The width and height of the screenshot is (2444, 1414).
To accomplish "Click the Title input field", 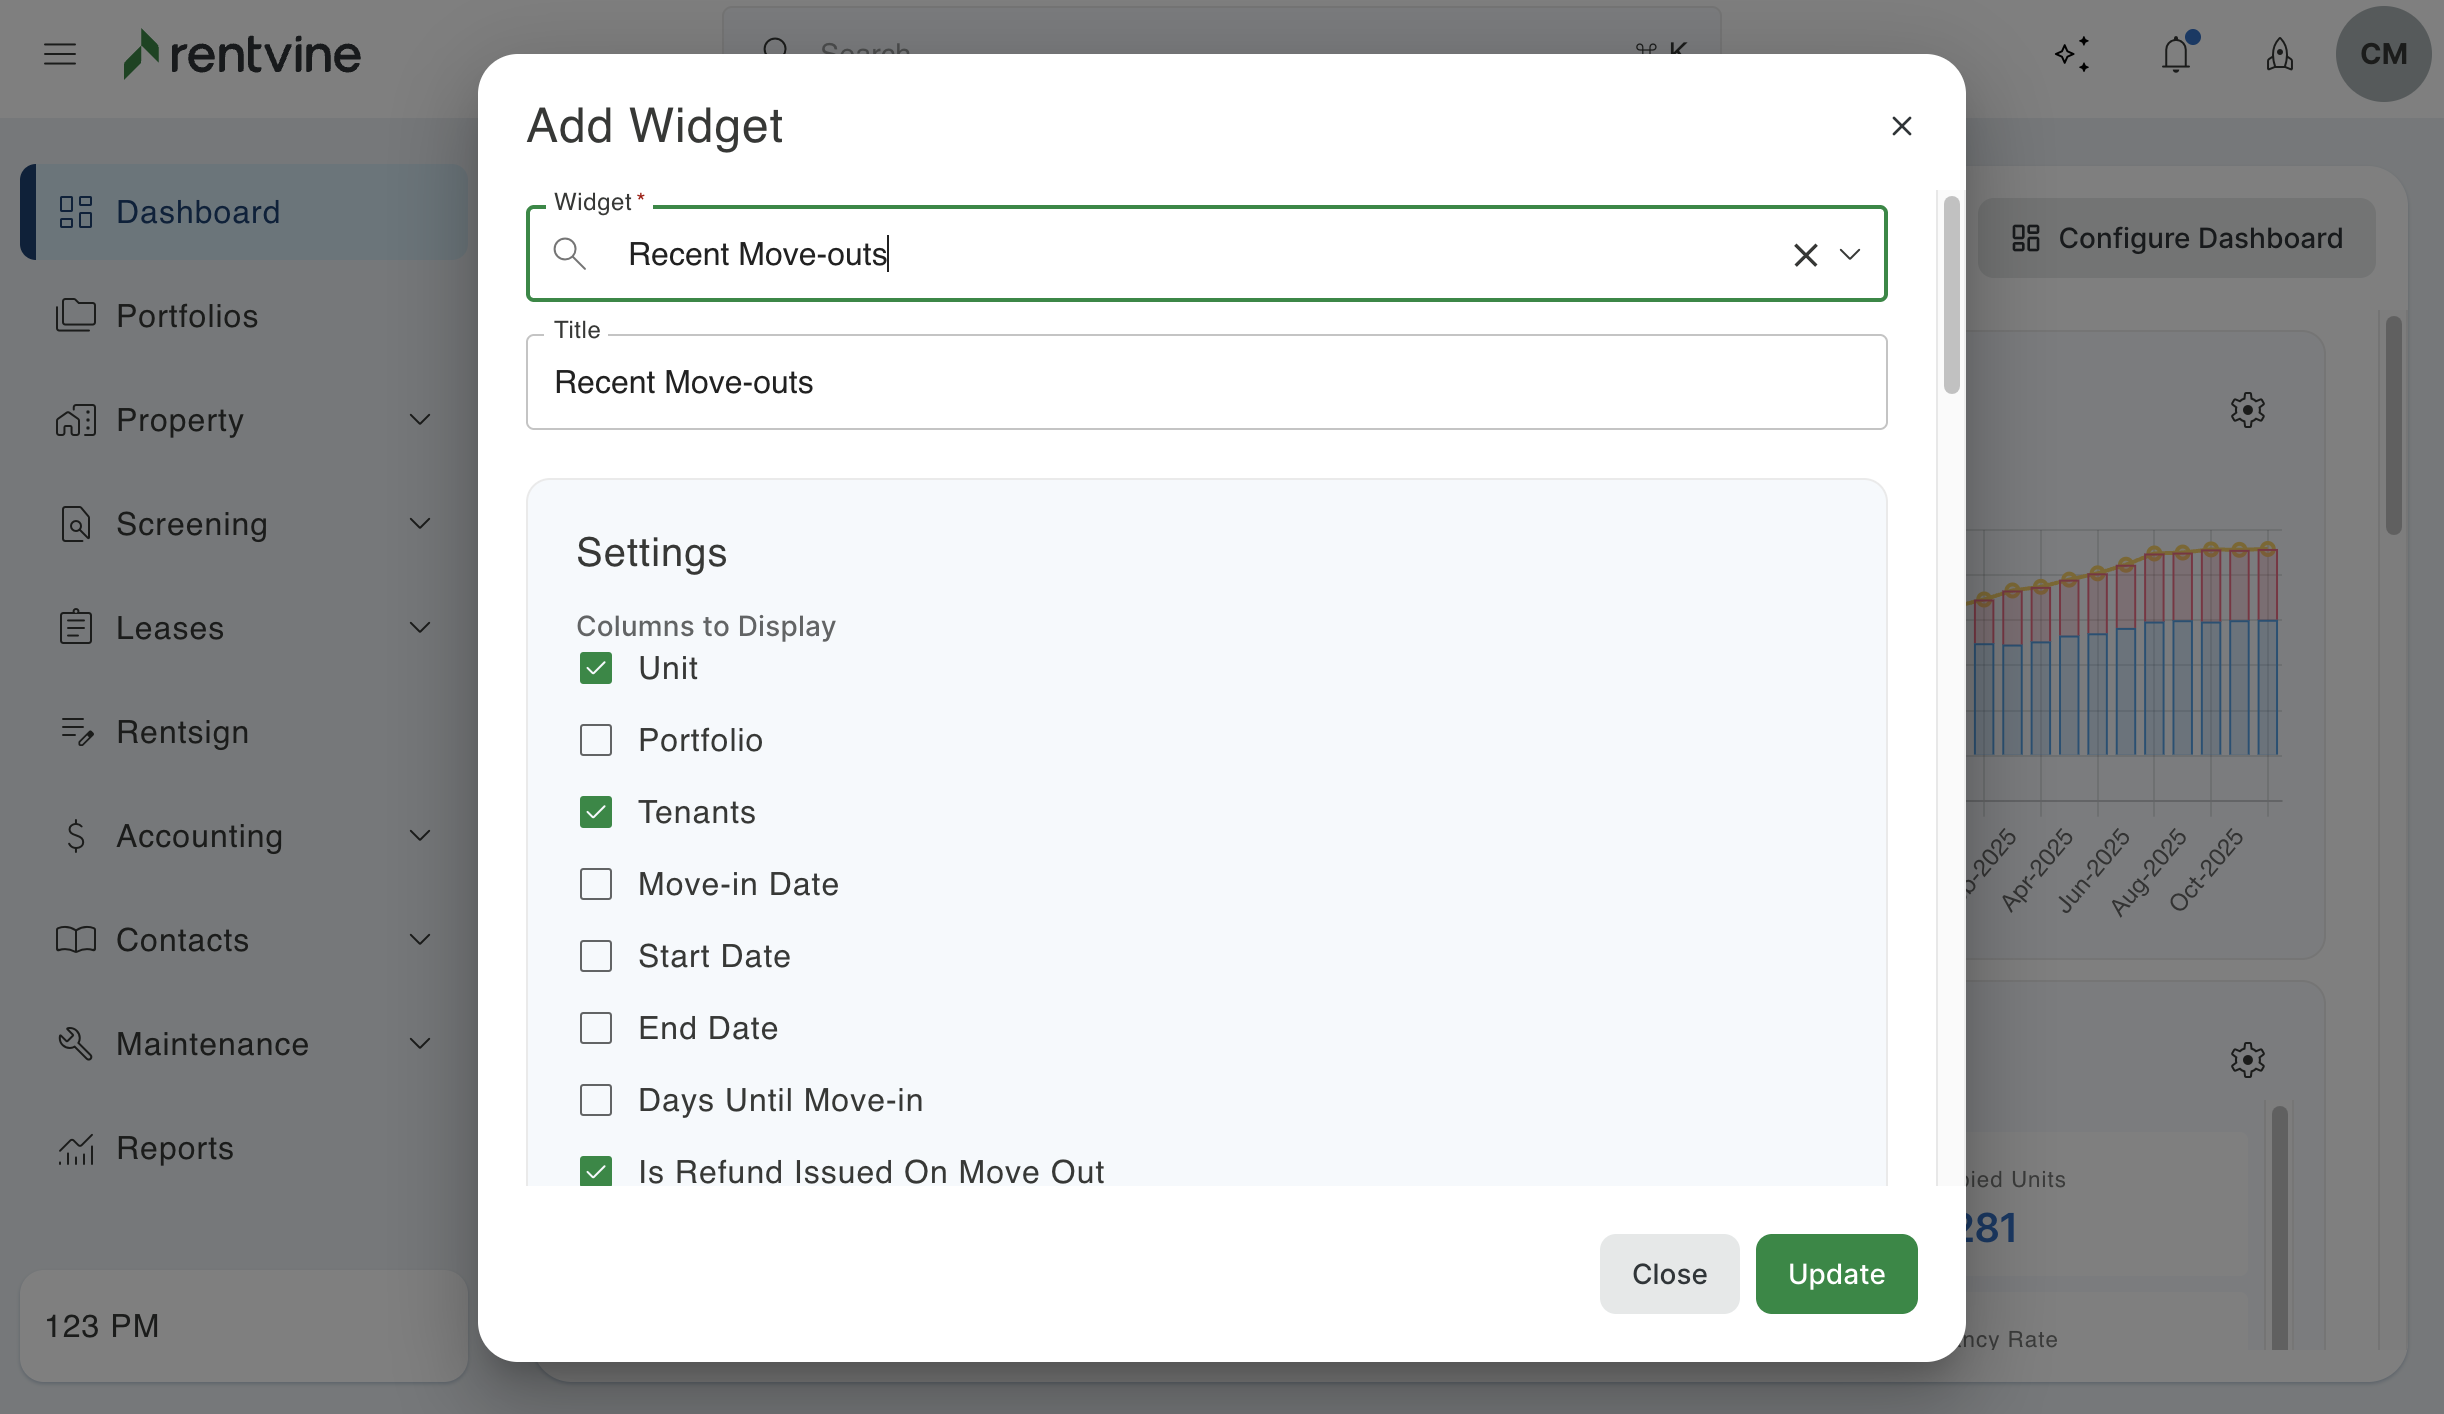I will 1206,382.
